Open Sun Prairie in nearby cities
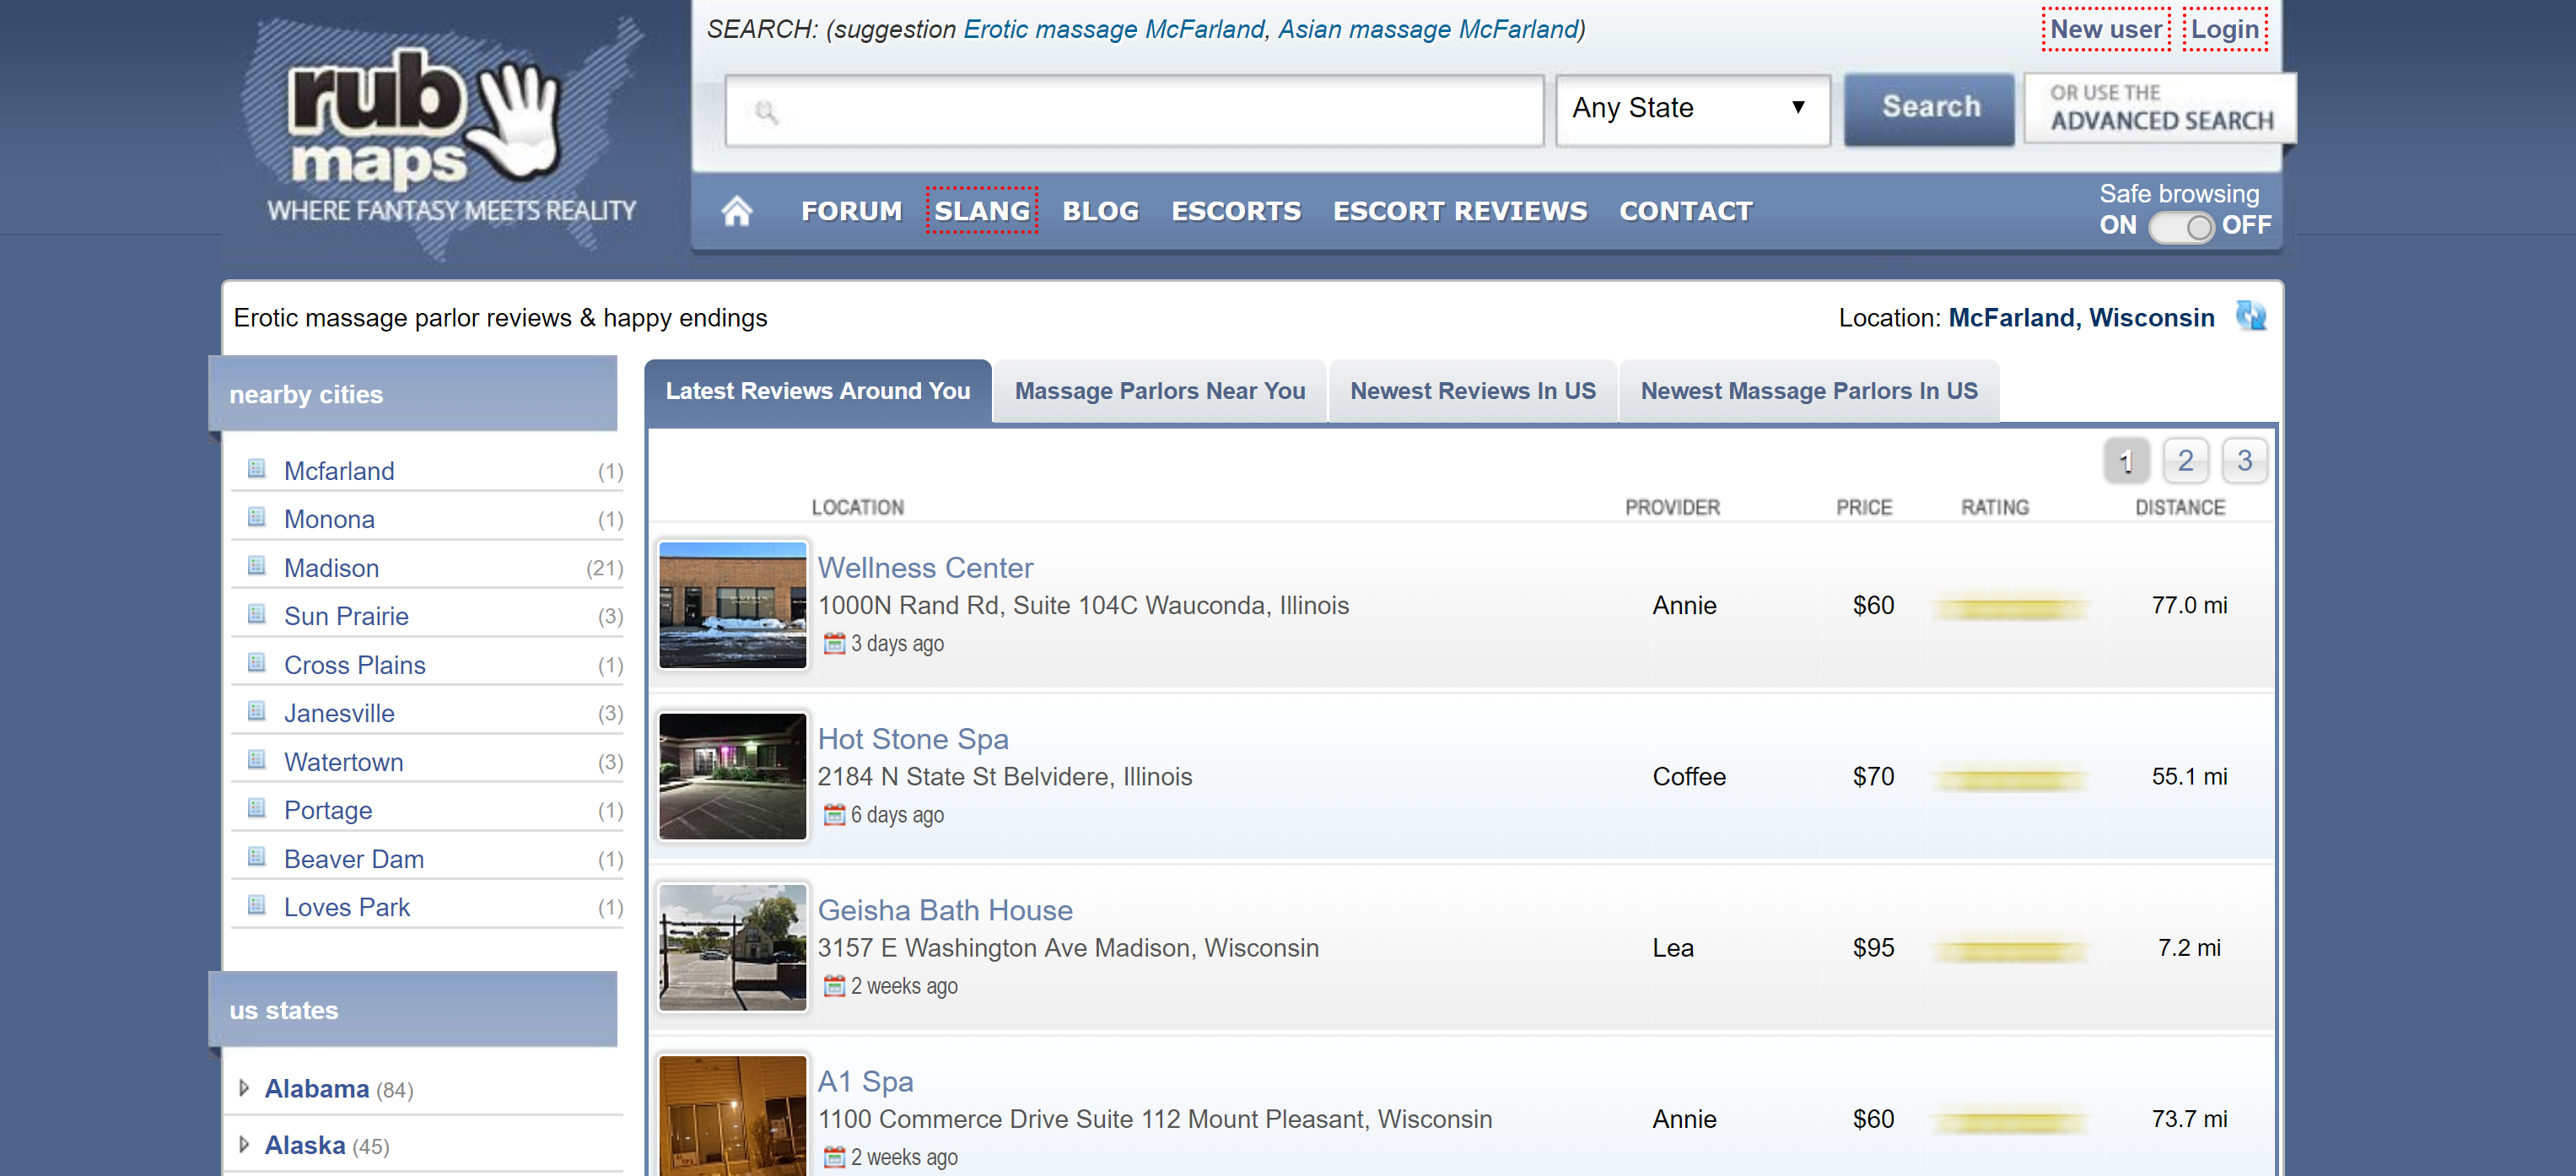The height and width of the screenshot is (1176, 2576). click(x=346, y=615)
